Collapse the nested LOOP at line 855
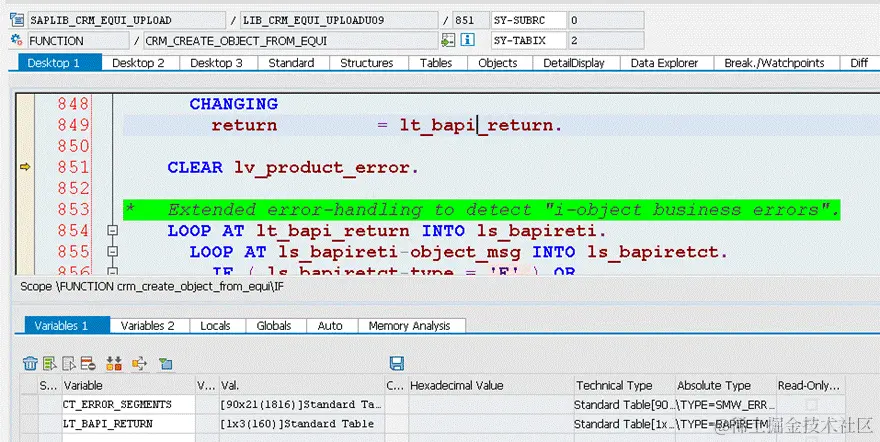880x442 pixels. (112, 251)
